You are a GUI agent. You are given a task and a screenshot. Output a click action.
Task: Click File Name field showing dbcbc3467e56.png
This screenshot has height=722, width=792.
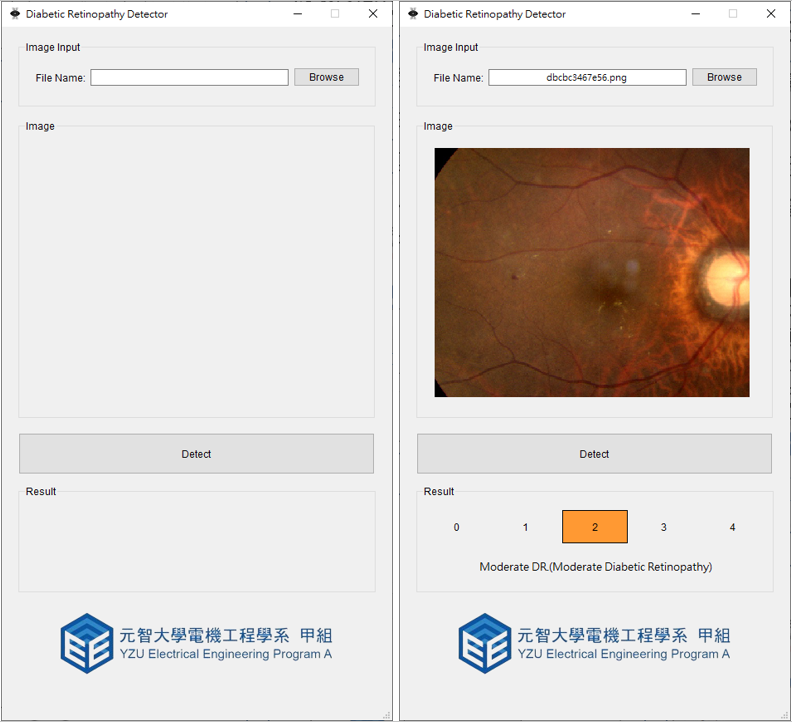point(587,77)
